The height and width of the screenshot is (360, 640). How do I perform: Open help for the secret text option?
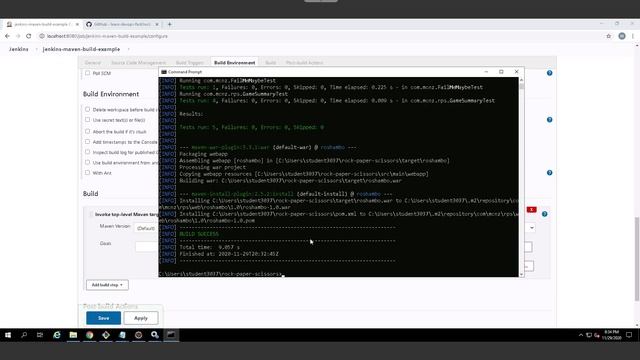(x=549, y=120)
